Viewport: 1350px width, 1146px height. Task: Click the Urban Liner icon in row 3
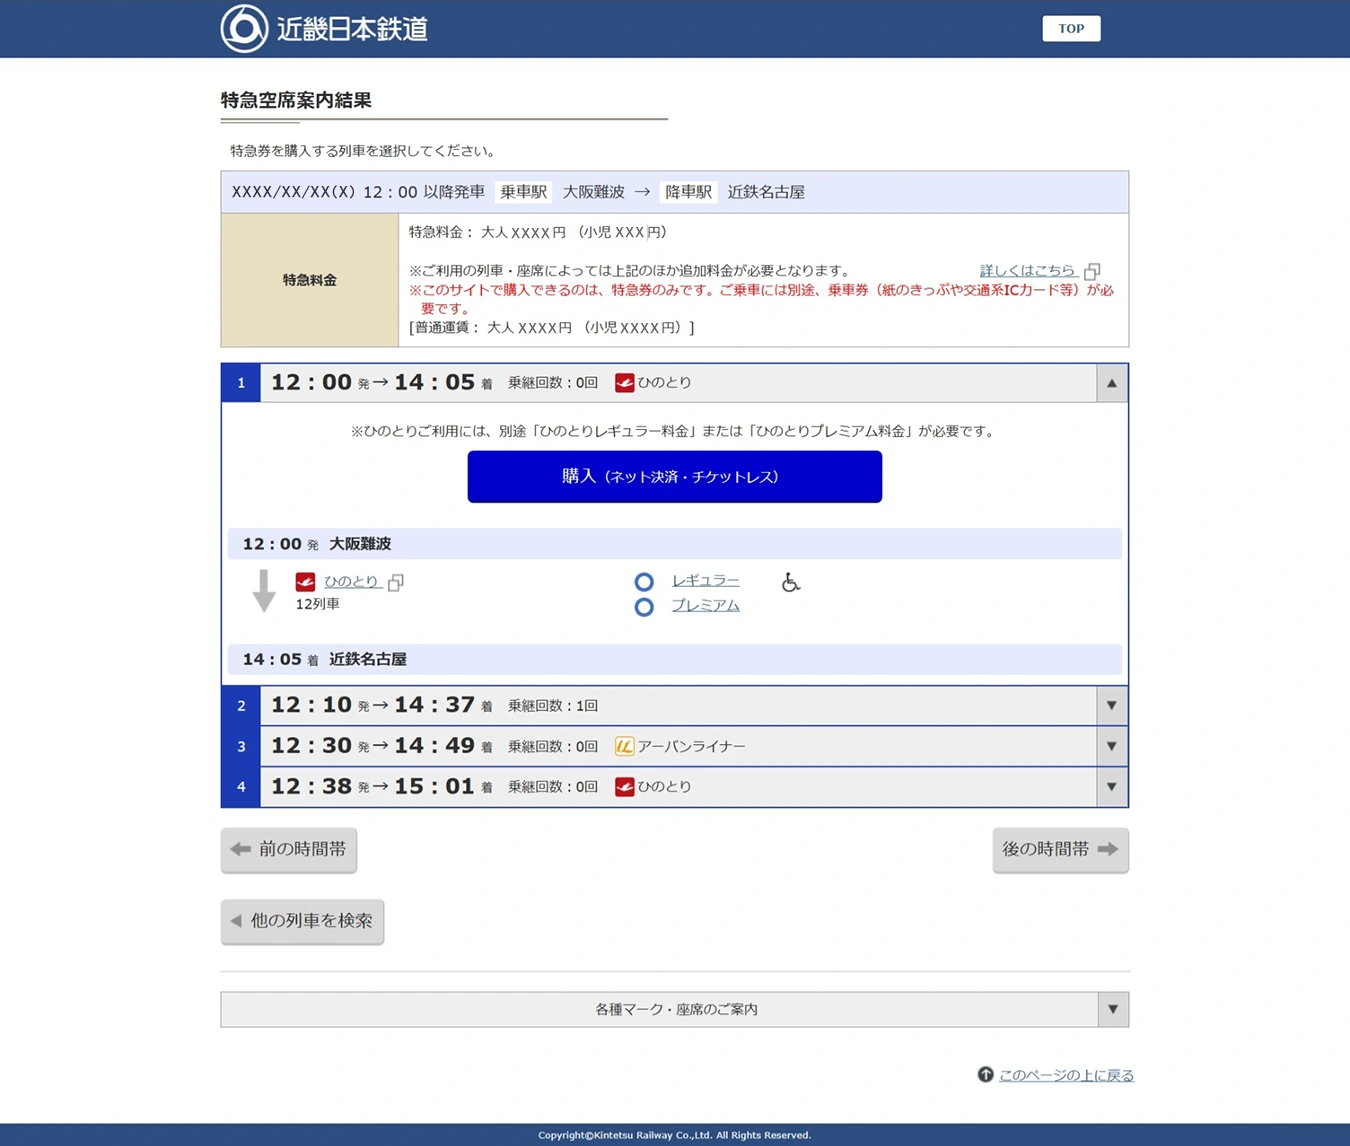[x=624, y=746]
